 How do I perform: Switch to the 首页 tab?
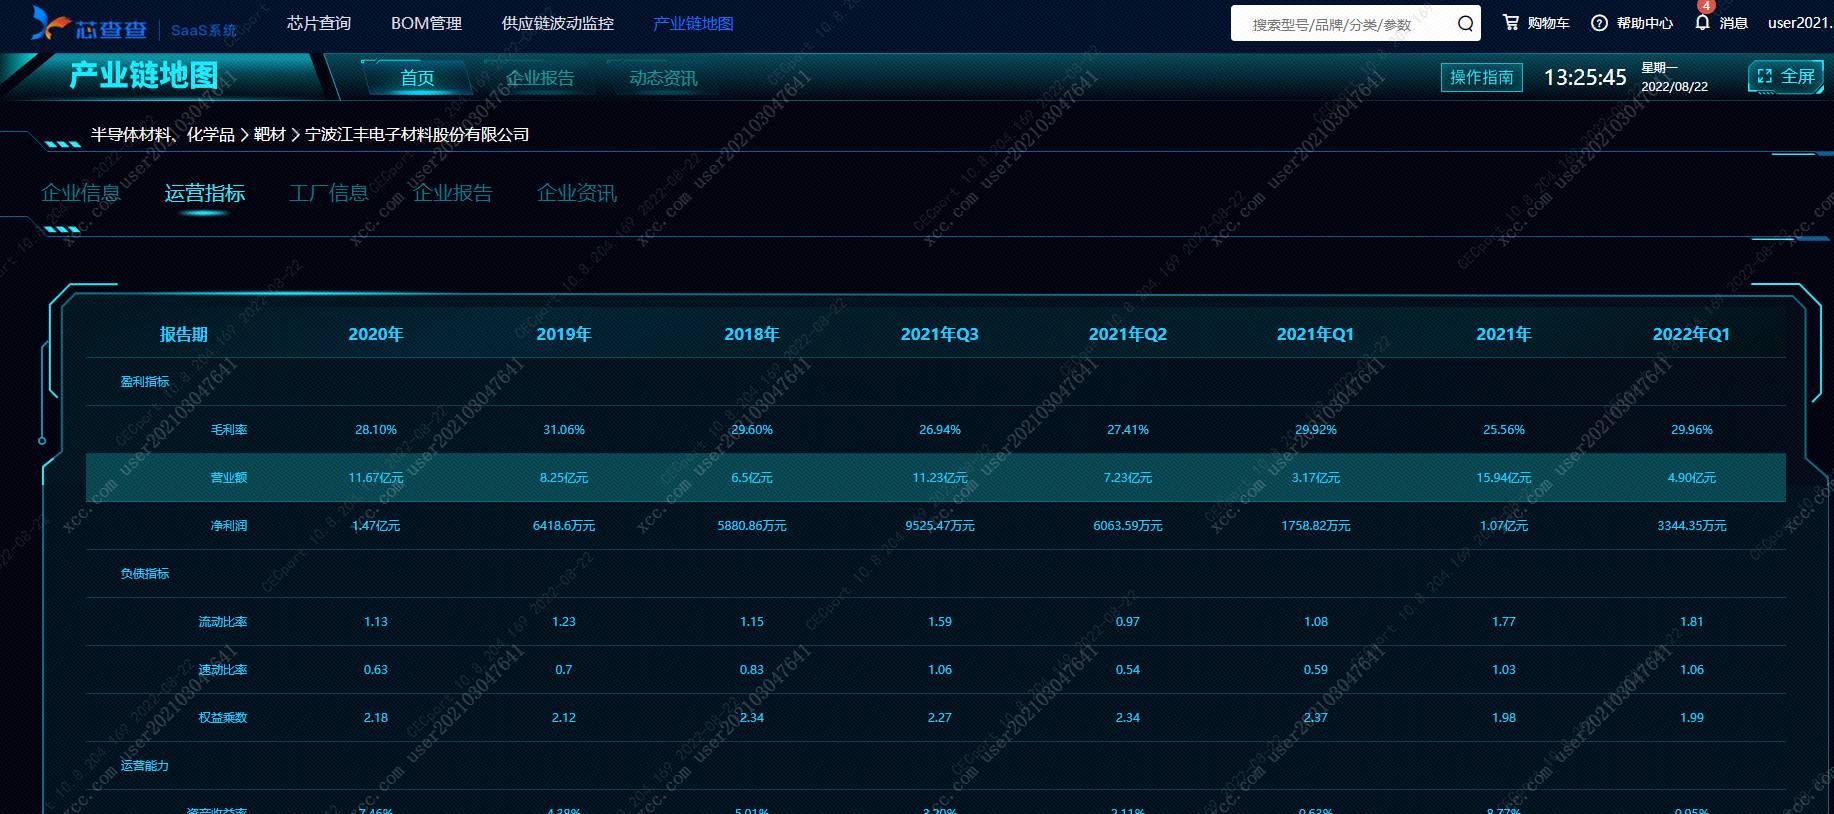coord(417,78)
